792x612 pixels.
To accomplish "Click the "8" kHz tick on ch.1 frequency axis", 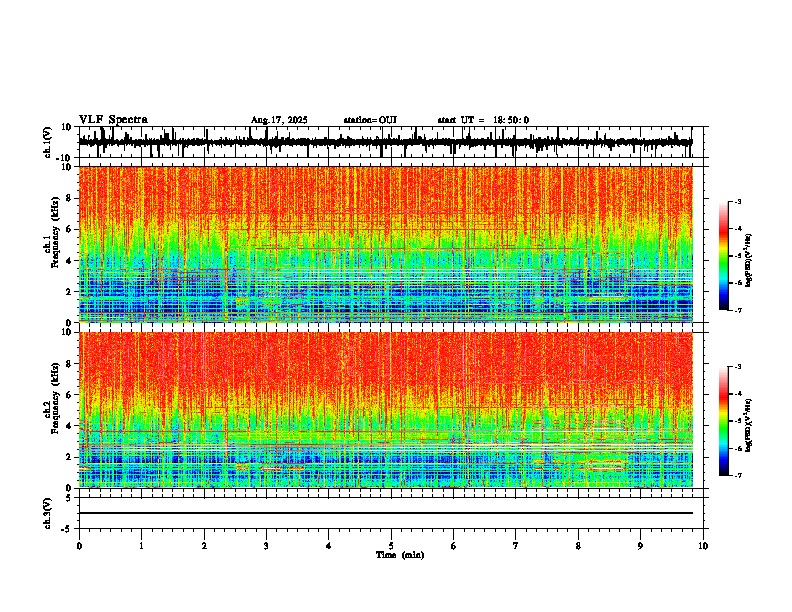I will (70, 198).
